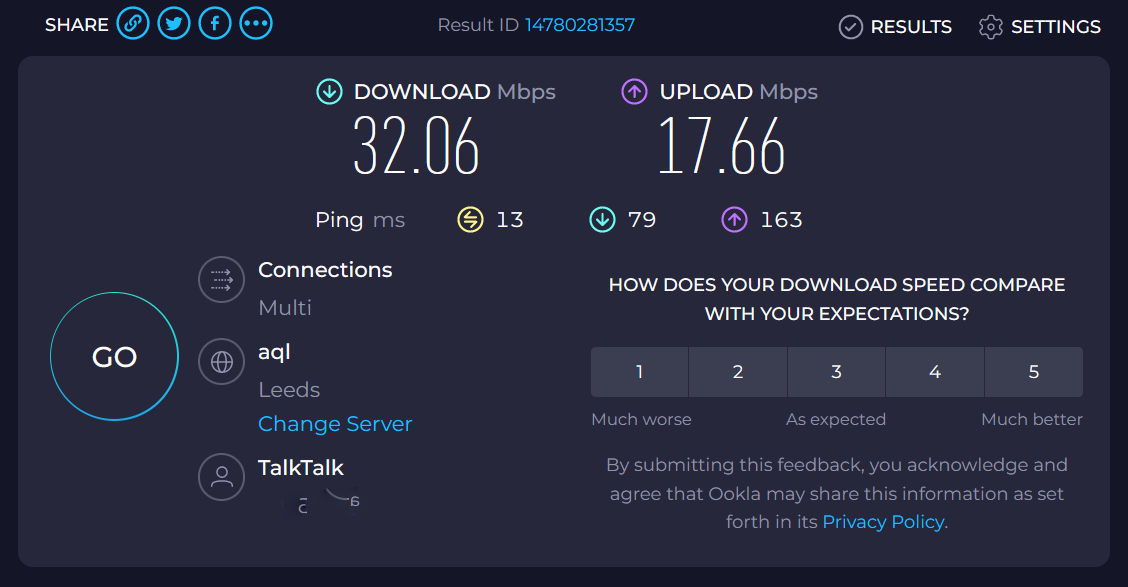
Task: Click the TalkTalk ISP person icon
Action: point(221,477)
